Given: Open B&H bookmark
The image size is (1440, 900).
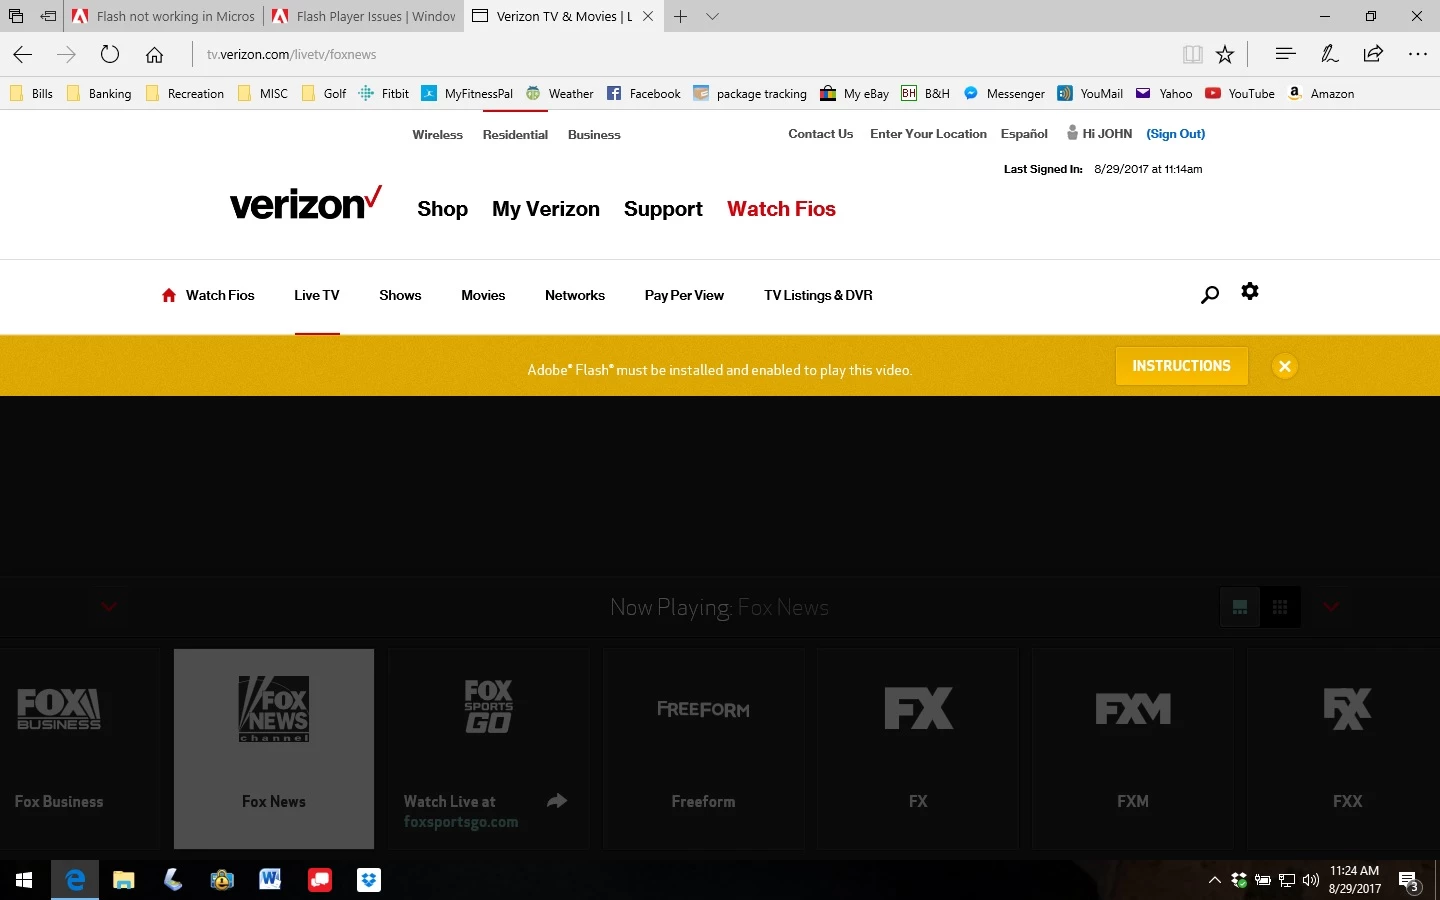Looking at the screenshot, I should (x=926, y=94).
